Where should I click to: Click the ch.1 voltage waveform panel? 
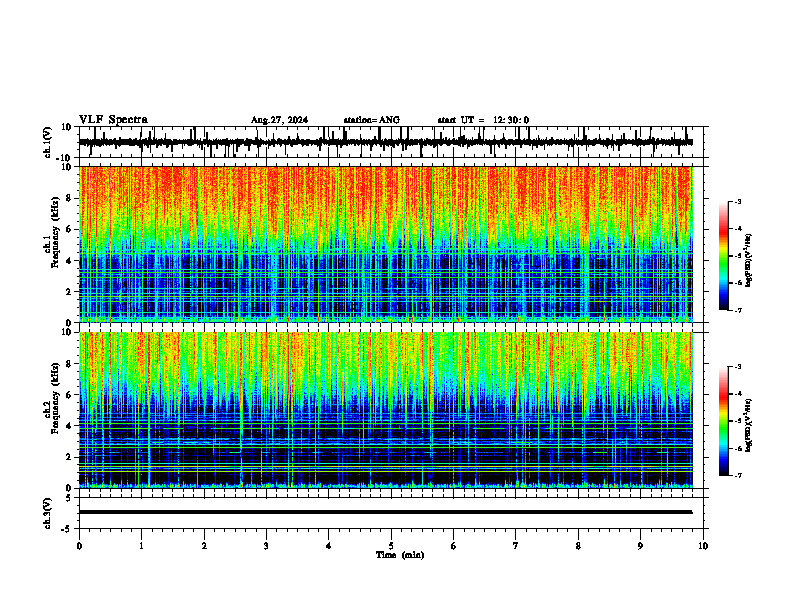(x=393, y=142)
